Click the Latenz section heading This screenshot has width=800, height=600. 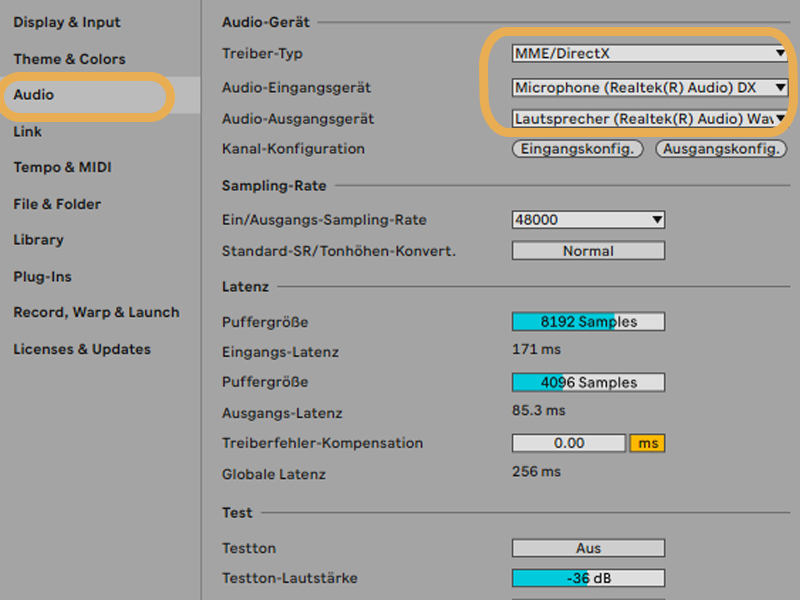[x=245, y=287]
